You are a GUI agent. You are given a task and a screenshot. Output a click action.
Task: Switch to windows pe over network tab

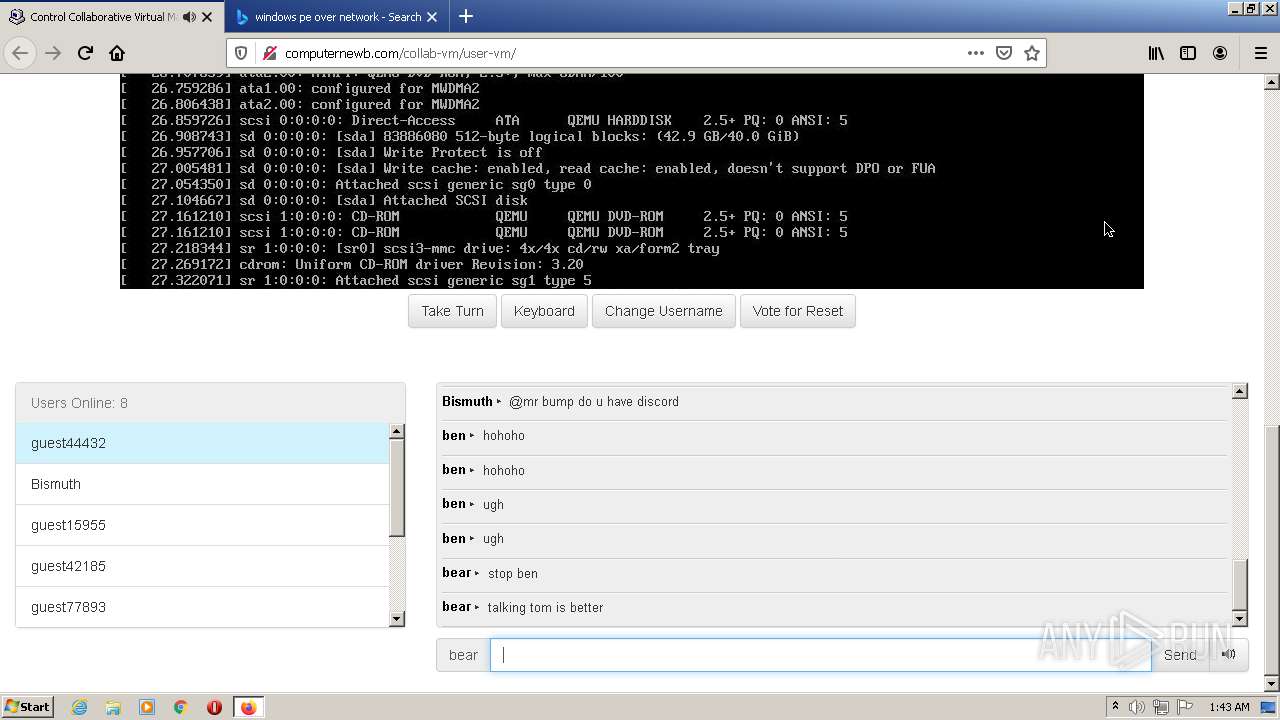pyautogui.click(x=336, y=17)
